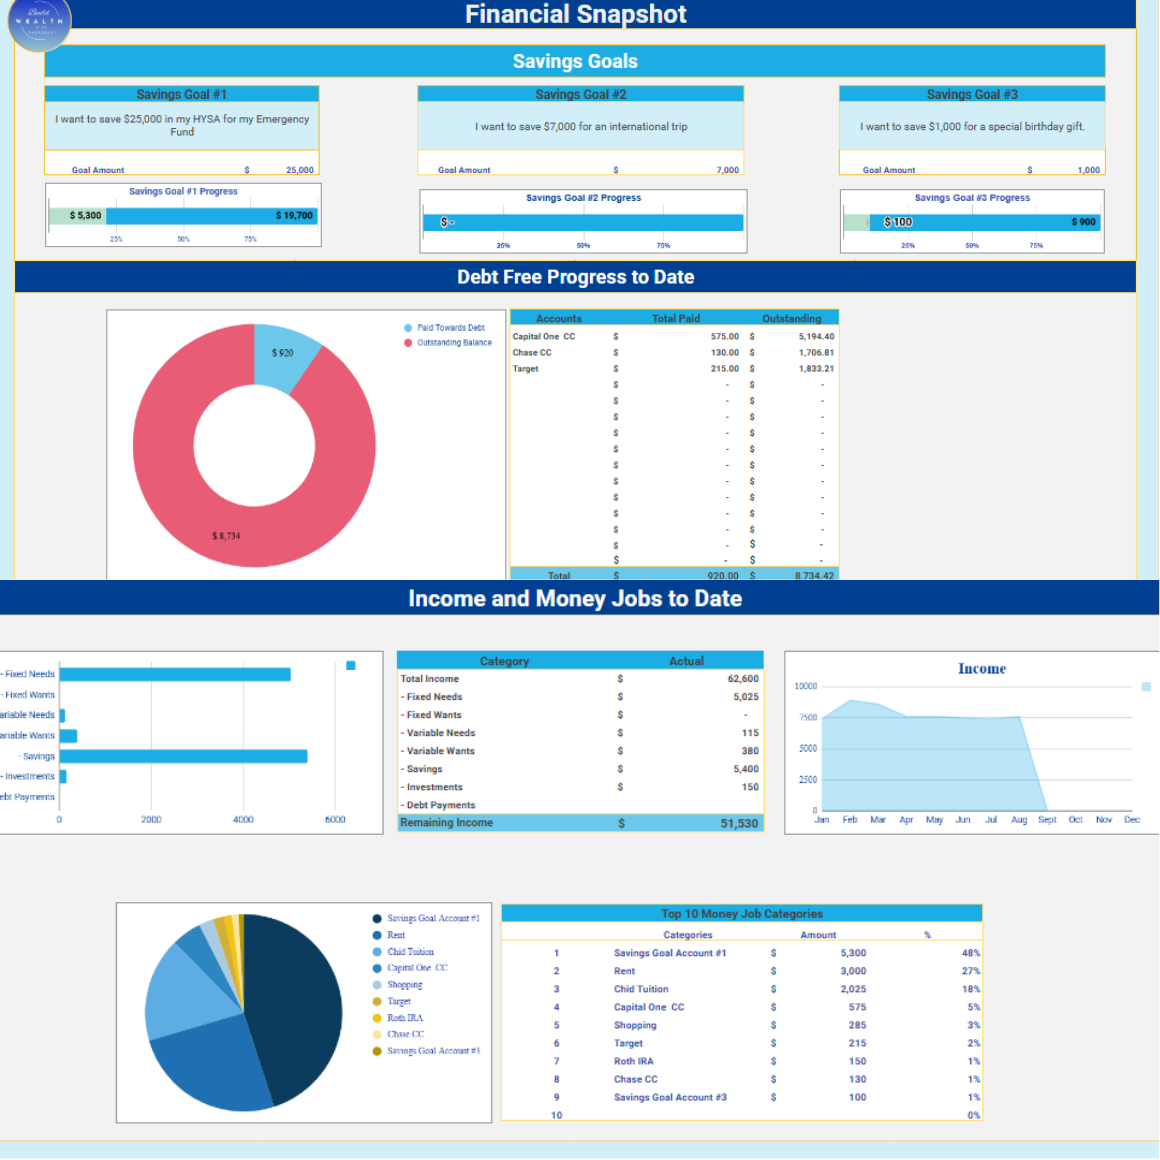
Task: Click the bar chart legend square
Action: (x=351, y=666)
